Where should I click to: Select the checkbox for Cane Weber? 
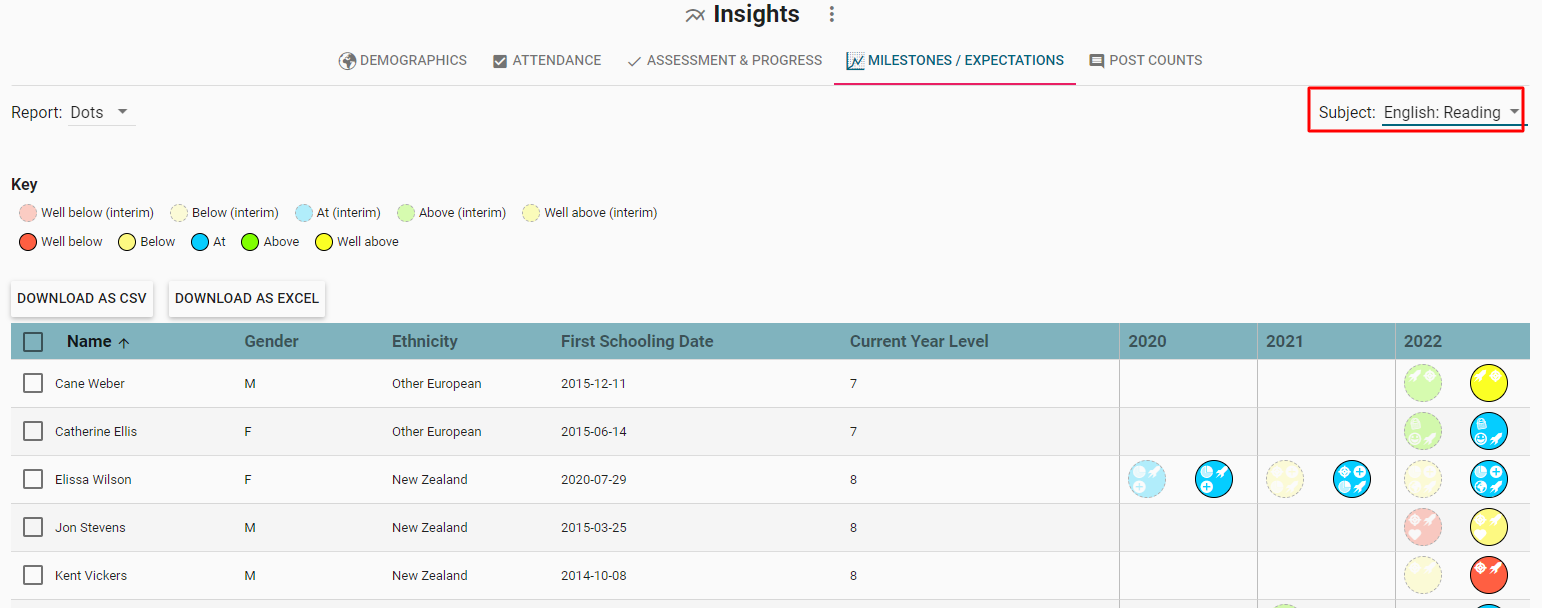(33, 383)
